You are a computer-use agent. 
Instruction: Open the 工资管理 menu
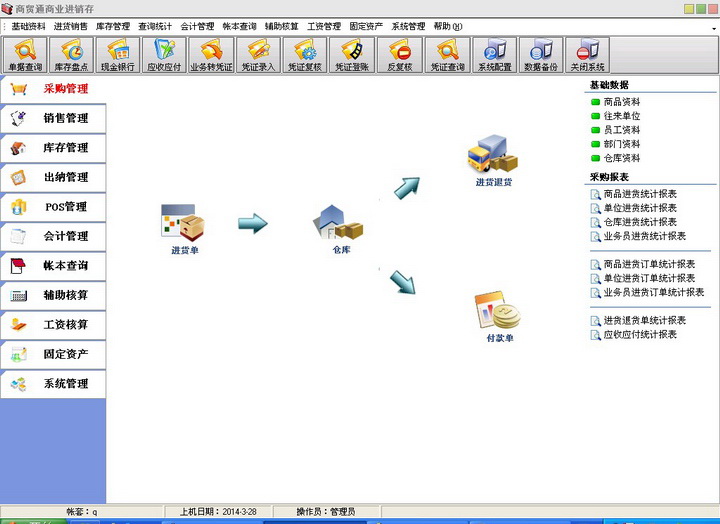coord(324,27)
